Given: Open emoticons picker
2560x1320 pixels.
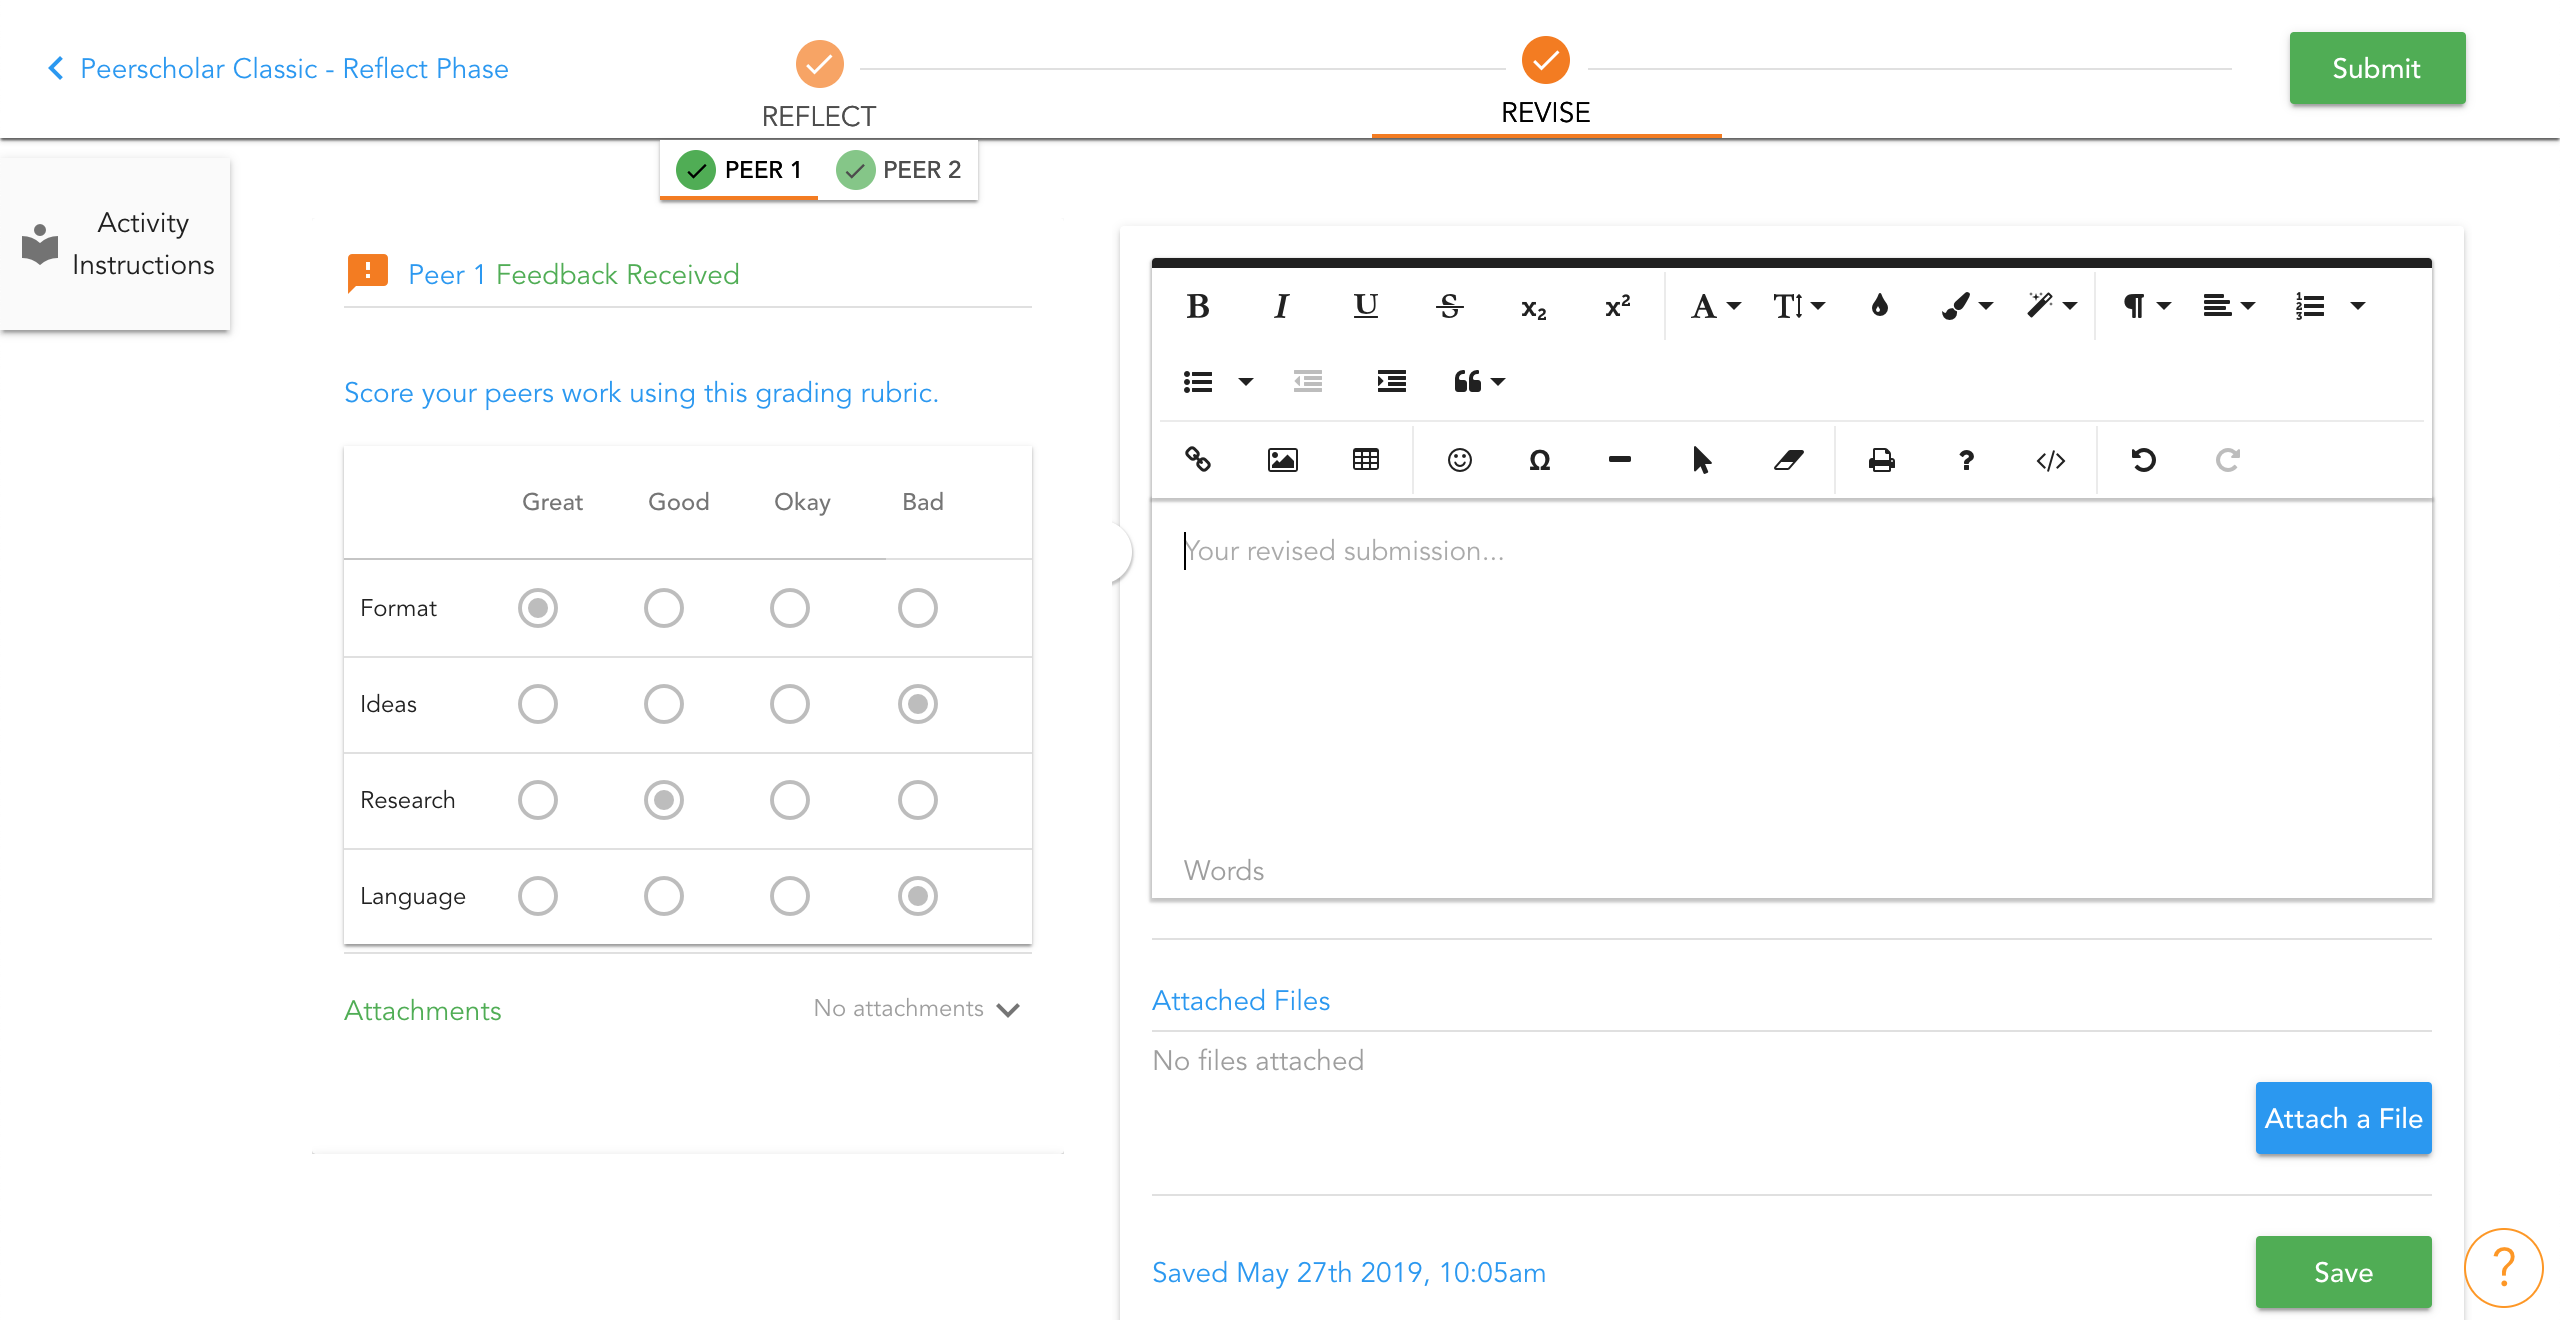Looking at the screenshot, I should [1459, 460].
